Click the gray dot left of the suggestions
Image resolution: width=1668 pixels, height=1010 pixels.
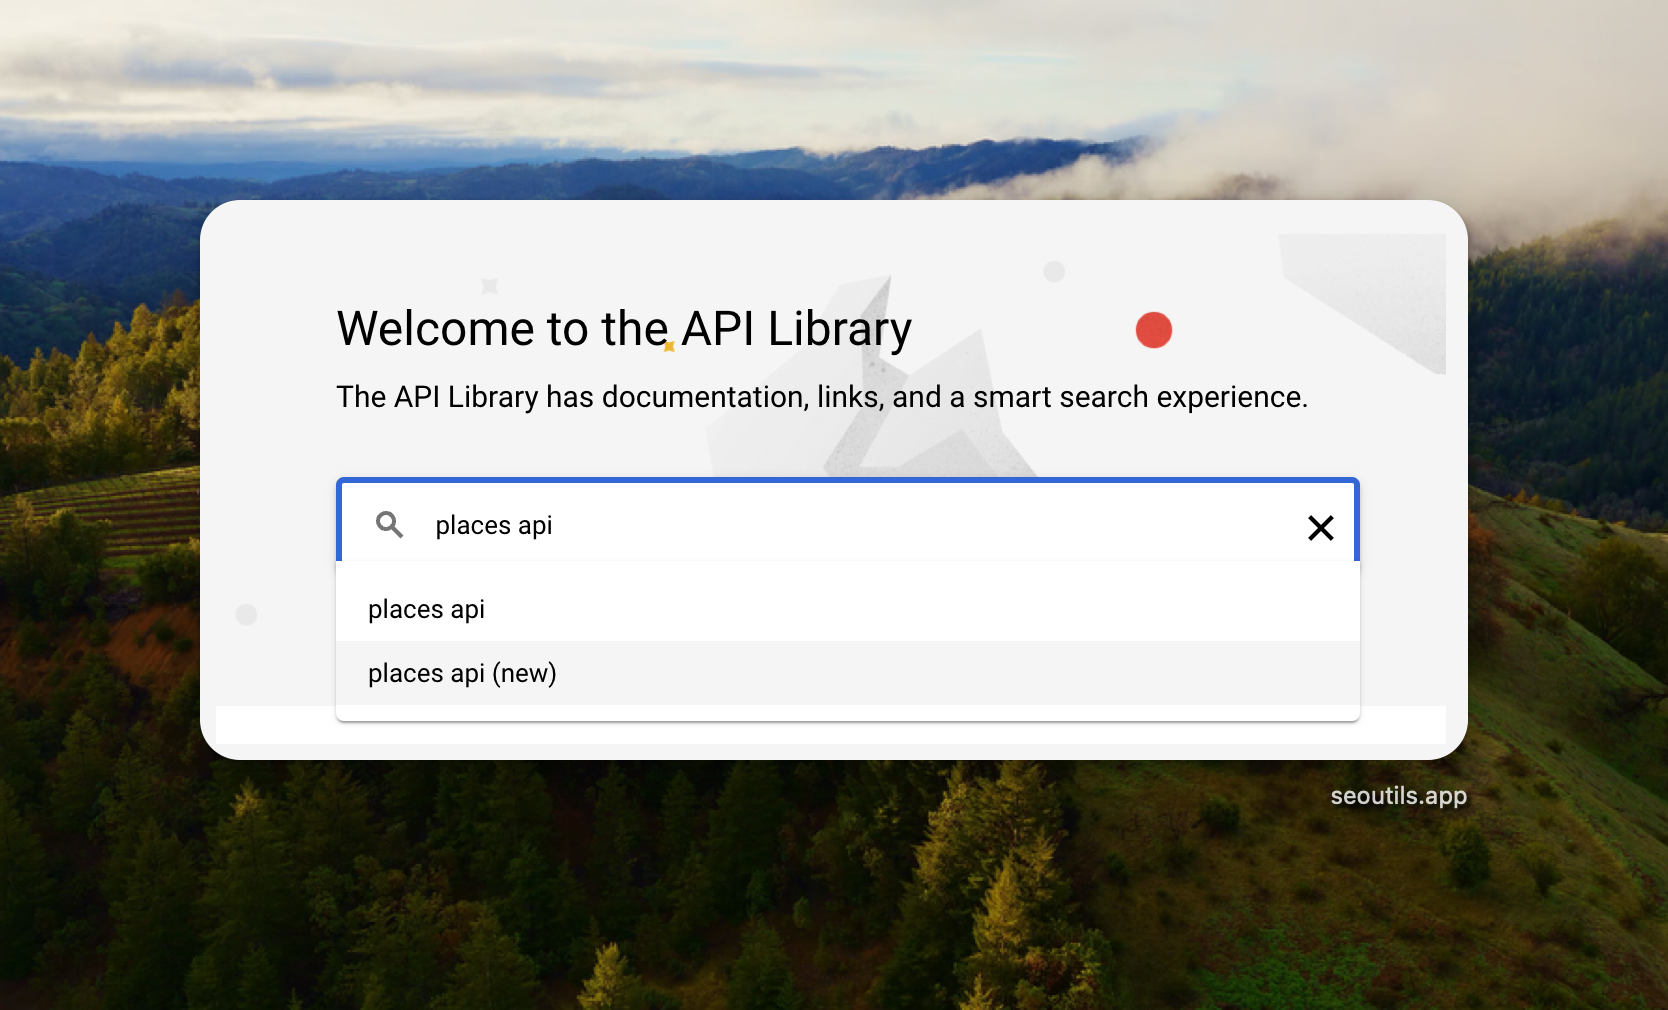click(x=246, y=614)
